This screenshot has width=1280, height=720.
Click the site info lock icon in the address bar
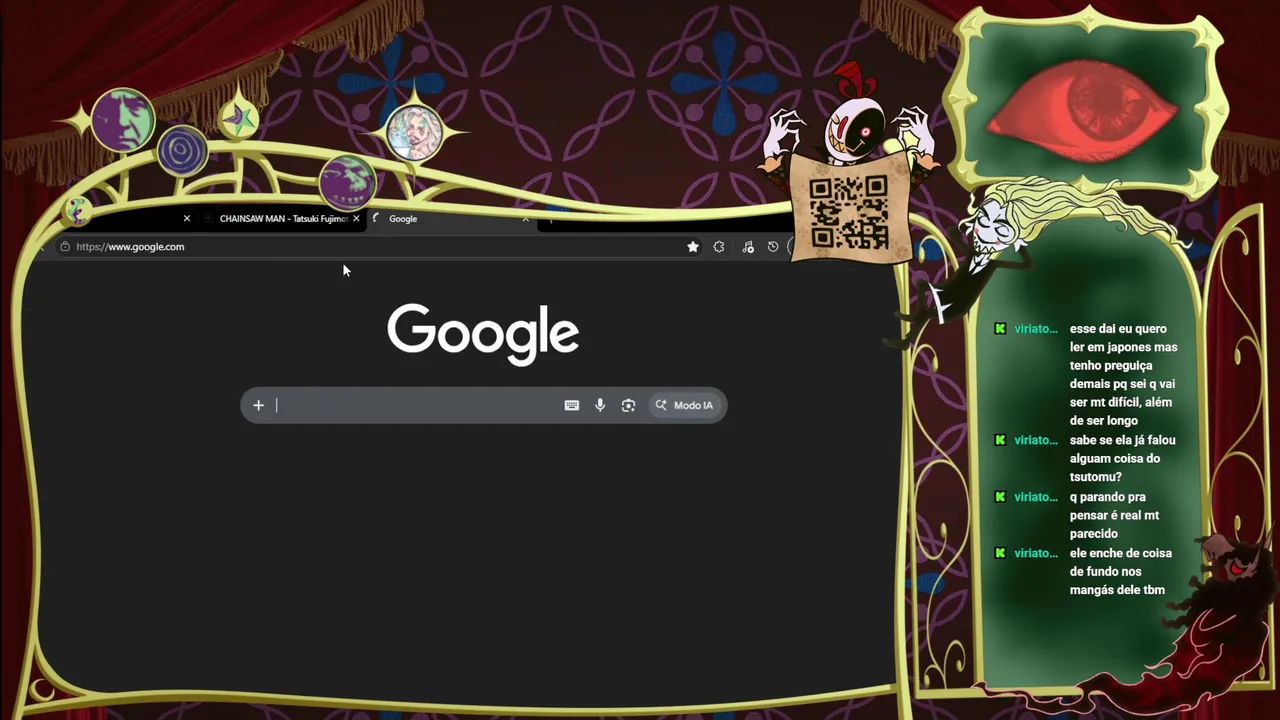tap(65, 247)
